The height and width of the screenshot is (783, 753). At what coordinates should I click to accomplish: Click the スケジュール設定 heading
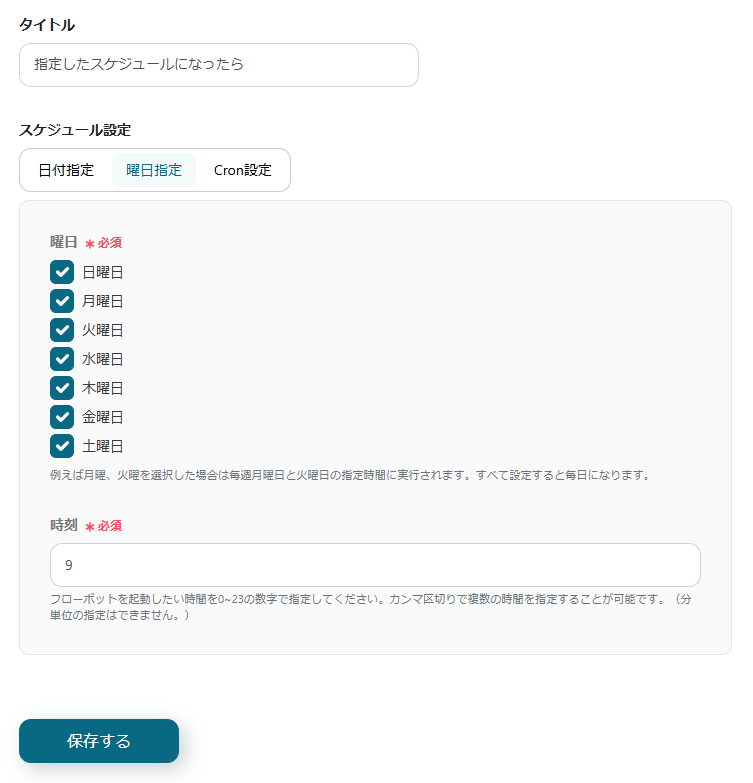[x=75, y=130]
